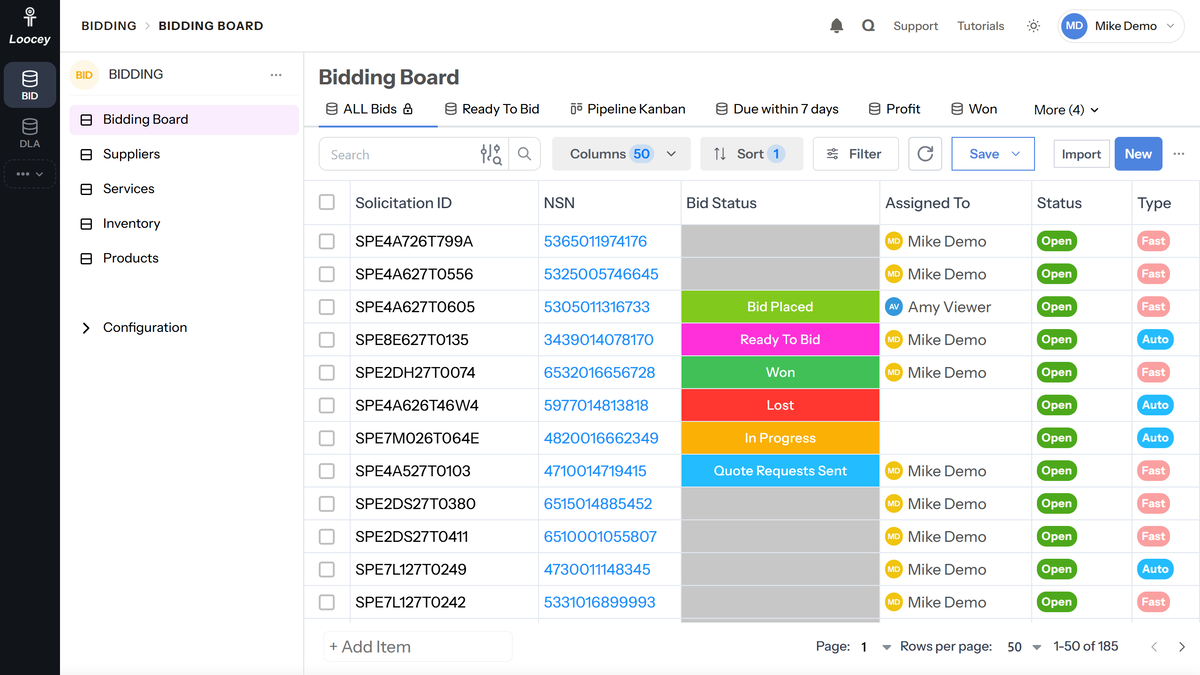Refresh the bidding table

point(925,154)
